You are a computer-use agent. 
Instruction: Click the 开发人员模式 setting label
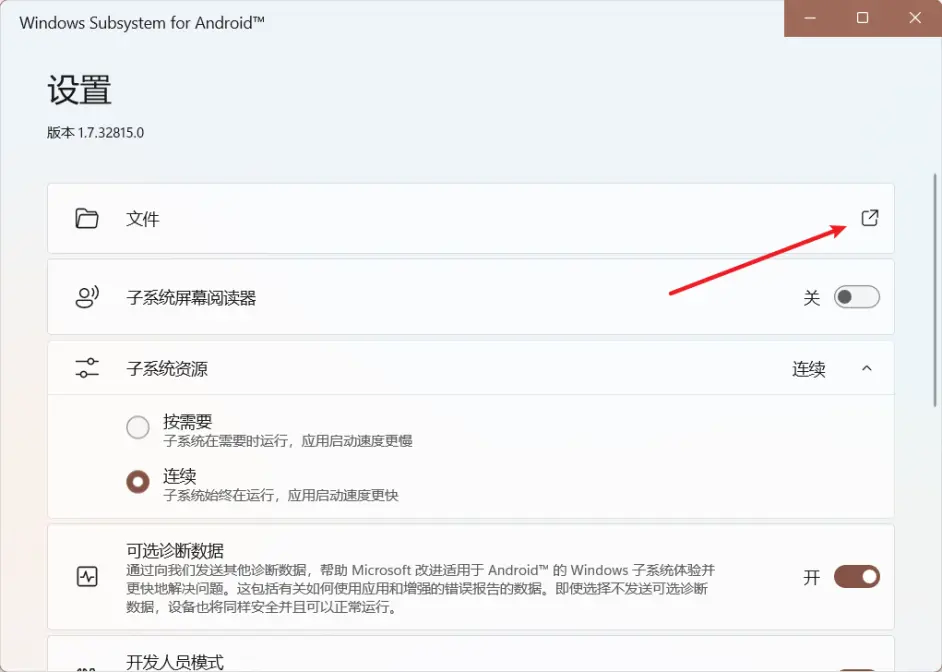point(175,661)
